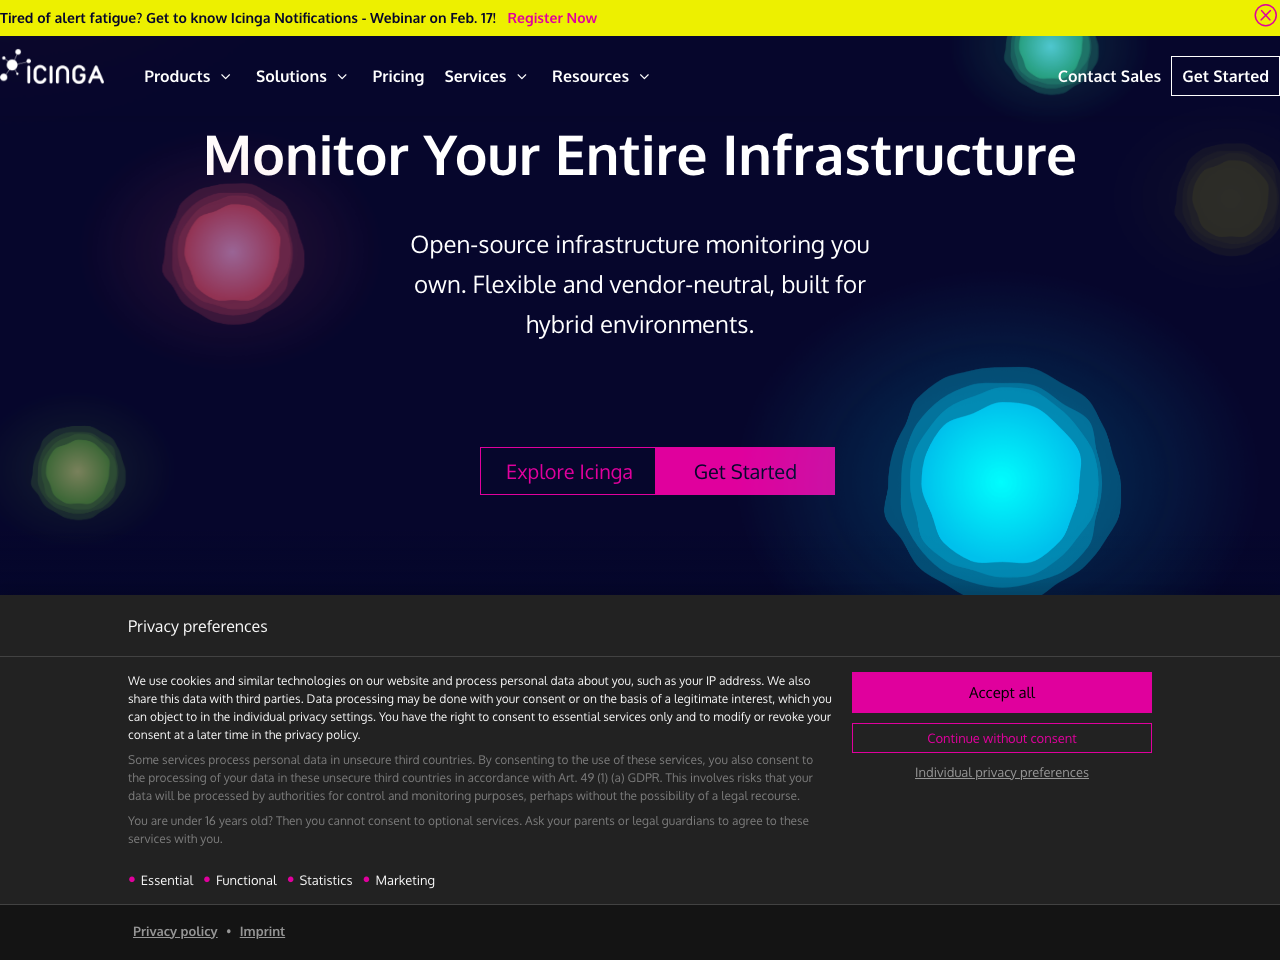Click the Icinga logo in the header
The width and height of the screenshot is (1280, 960).
[52, 66]
